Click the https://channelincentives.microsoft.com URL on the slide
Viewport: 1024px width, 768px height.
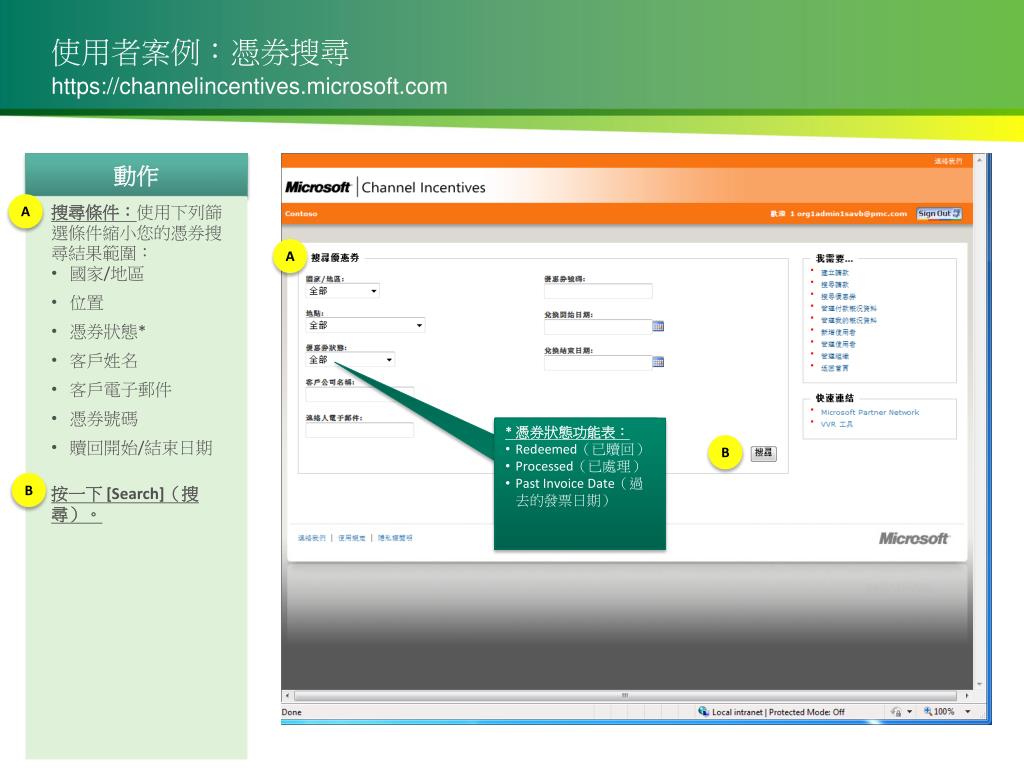pos(249,86)
